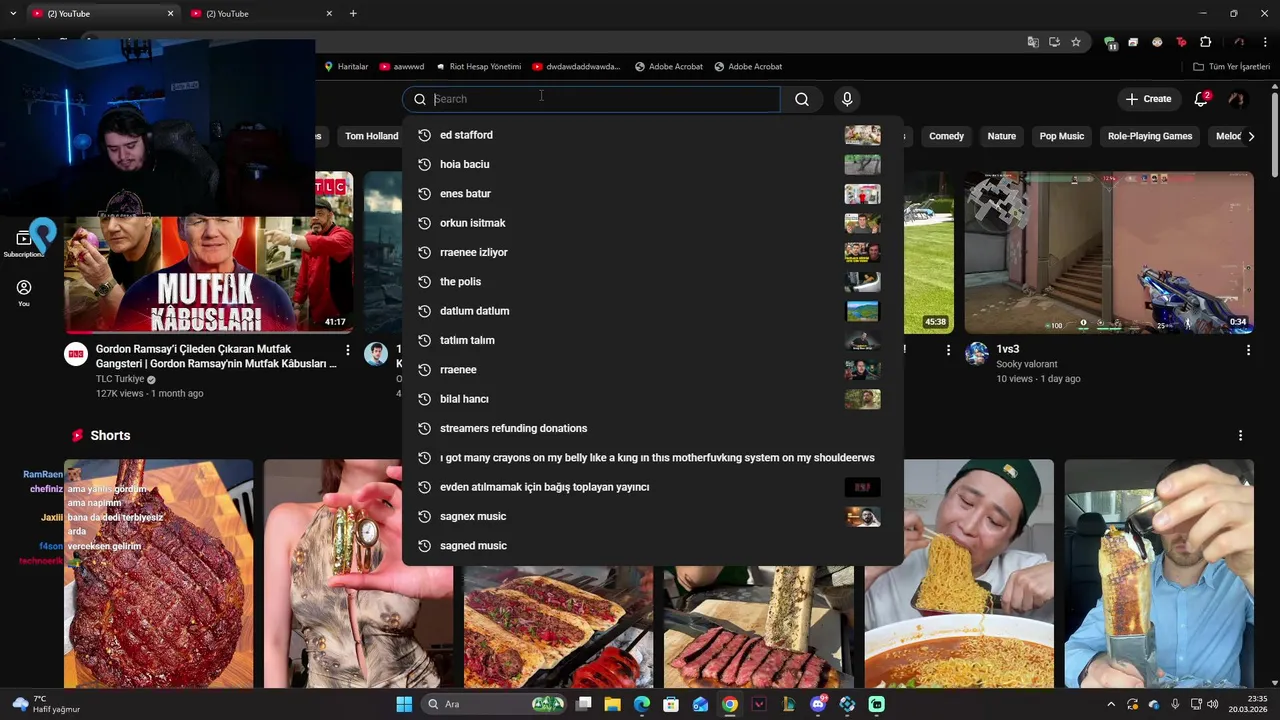
Task: Choose the 'orkun isitmak' suggestion
Action: coord(652,223)
